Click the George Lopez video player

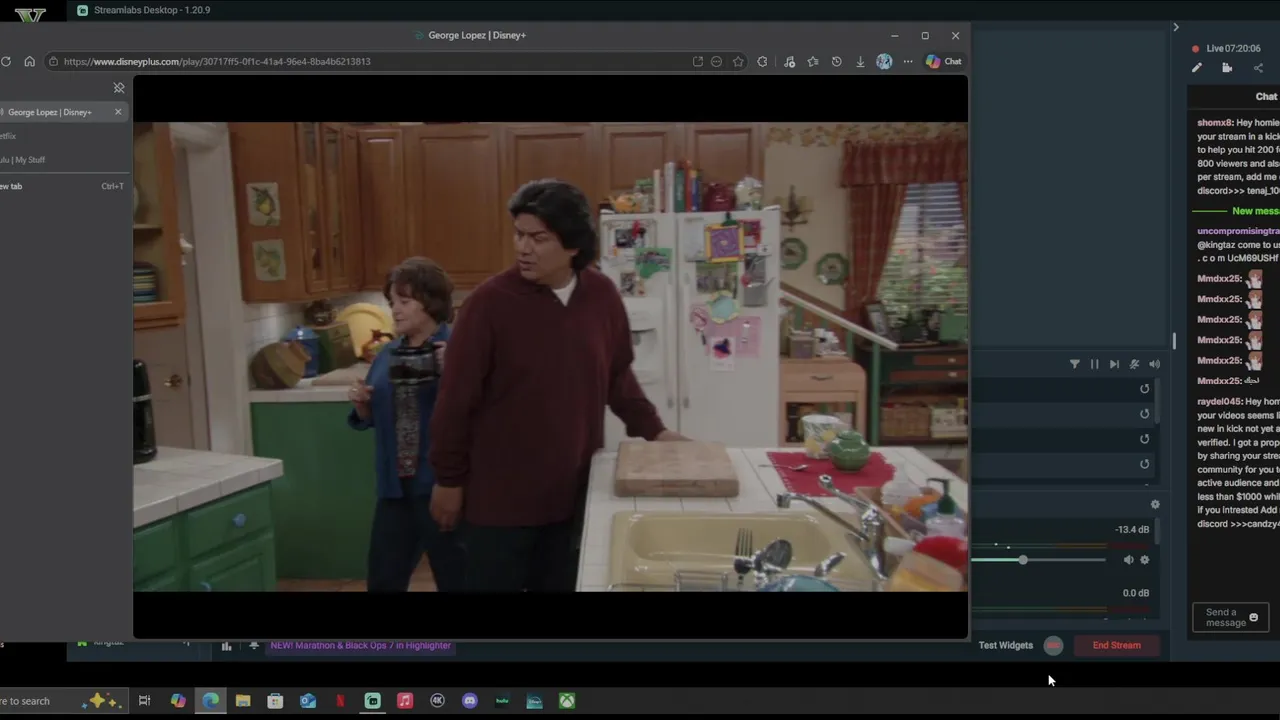(550, 357)
